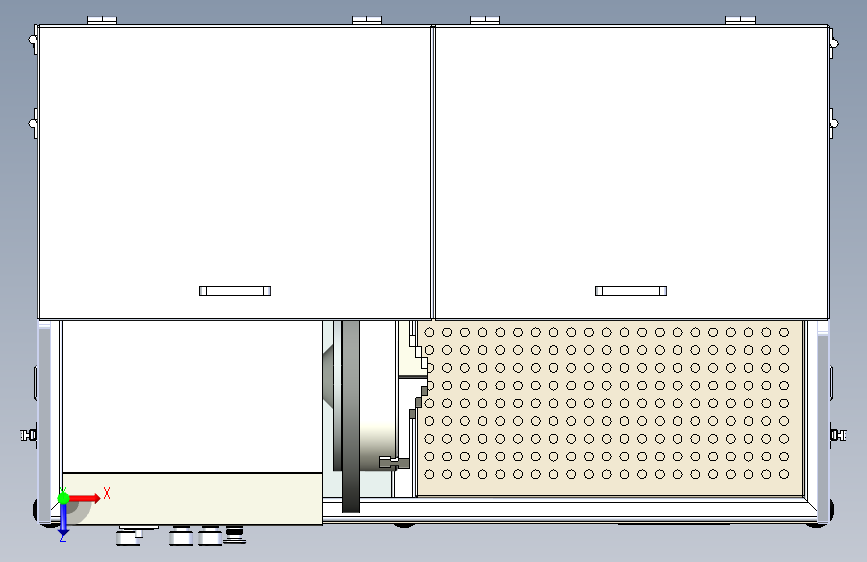The height and width of the screenshot is (562, 867).
Task: Click the red X axis label
Action: click(x=107, y=493)
